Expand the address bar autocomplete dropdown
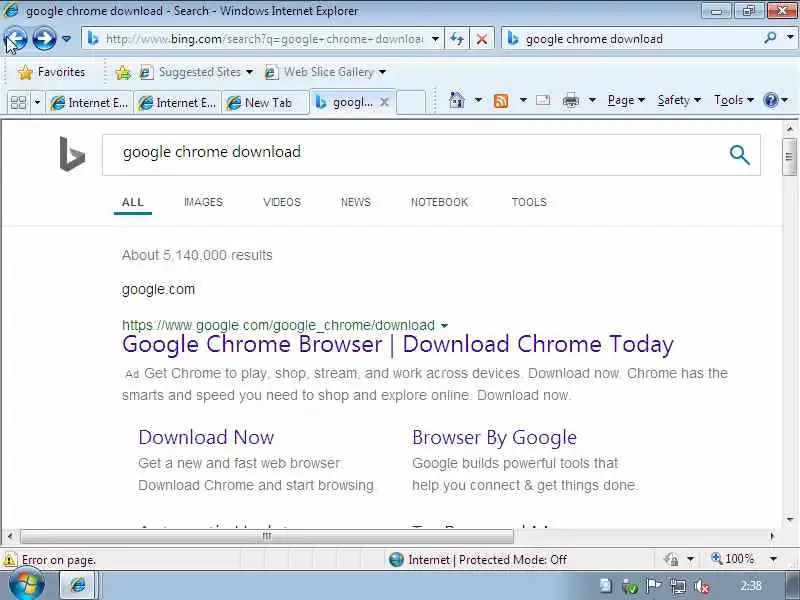Screen dimensions: 800x600 (x=435, y=39)
